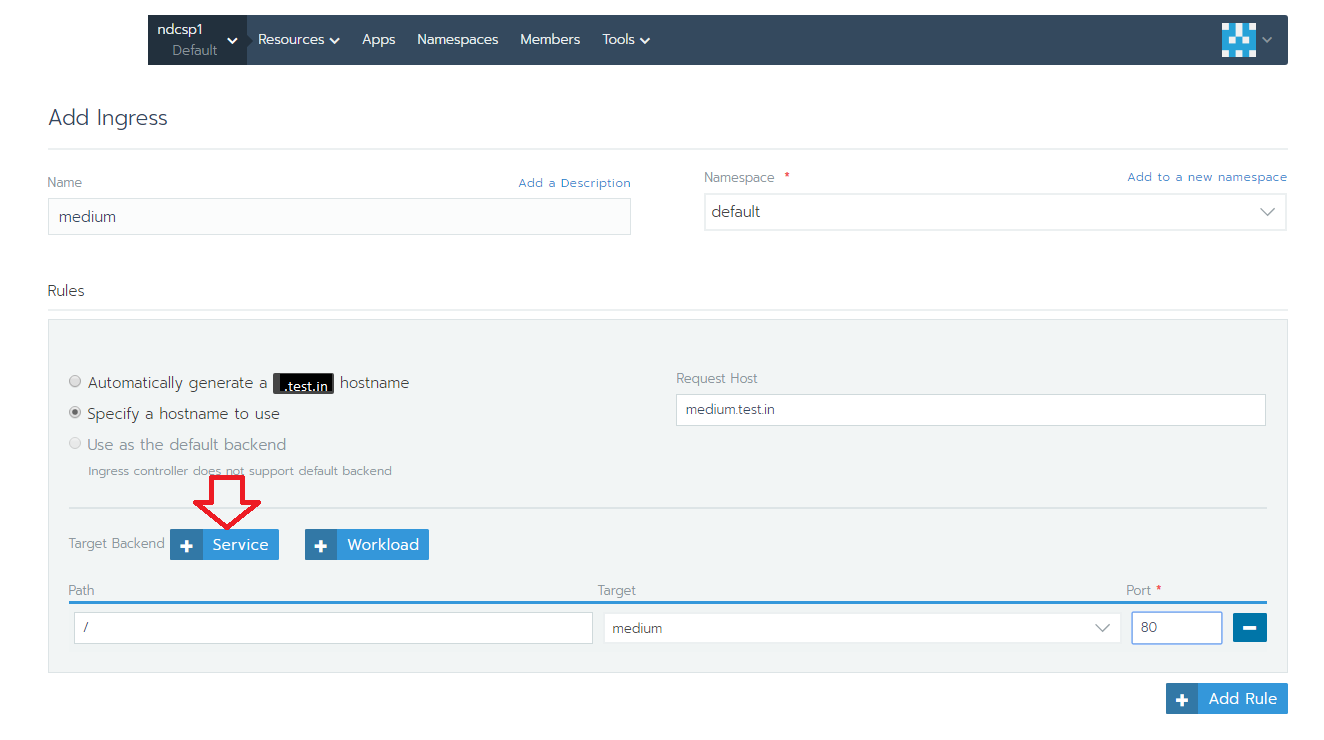Click the .test.in hostname badge
Viewport: 1324px width, 740px height.
pos(303,383)
